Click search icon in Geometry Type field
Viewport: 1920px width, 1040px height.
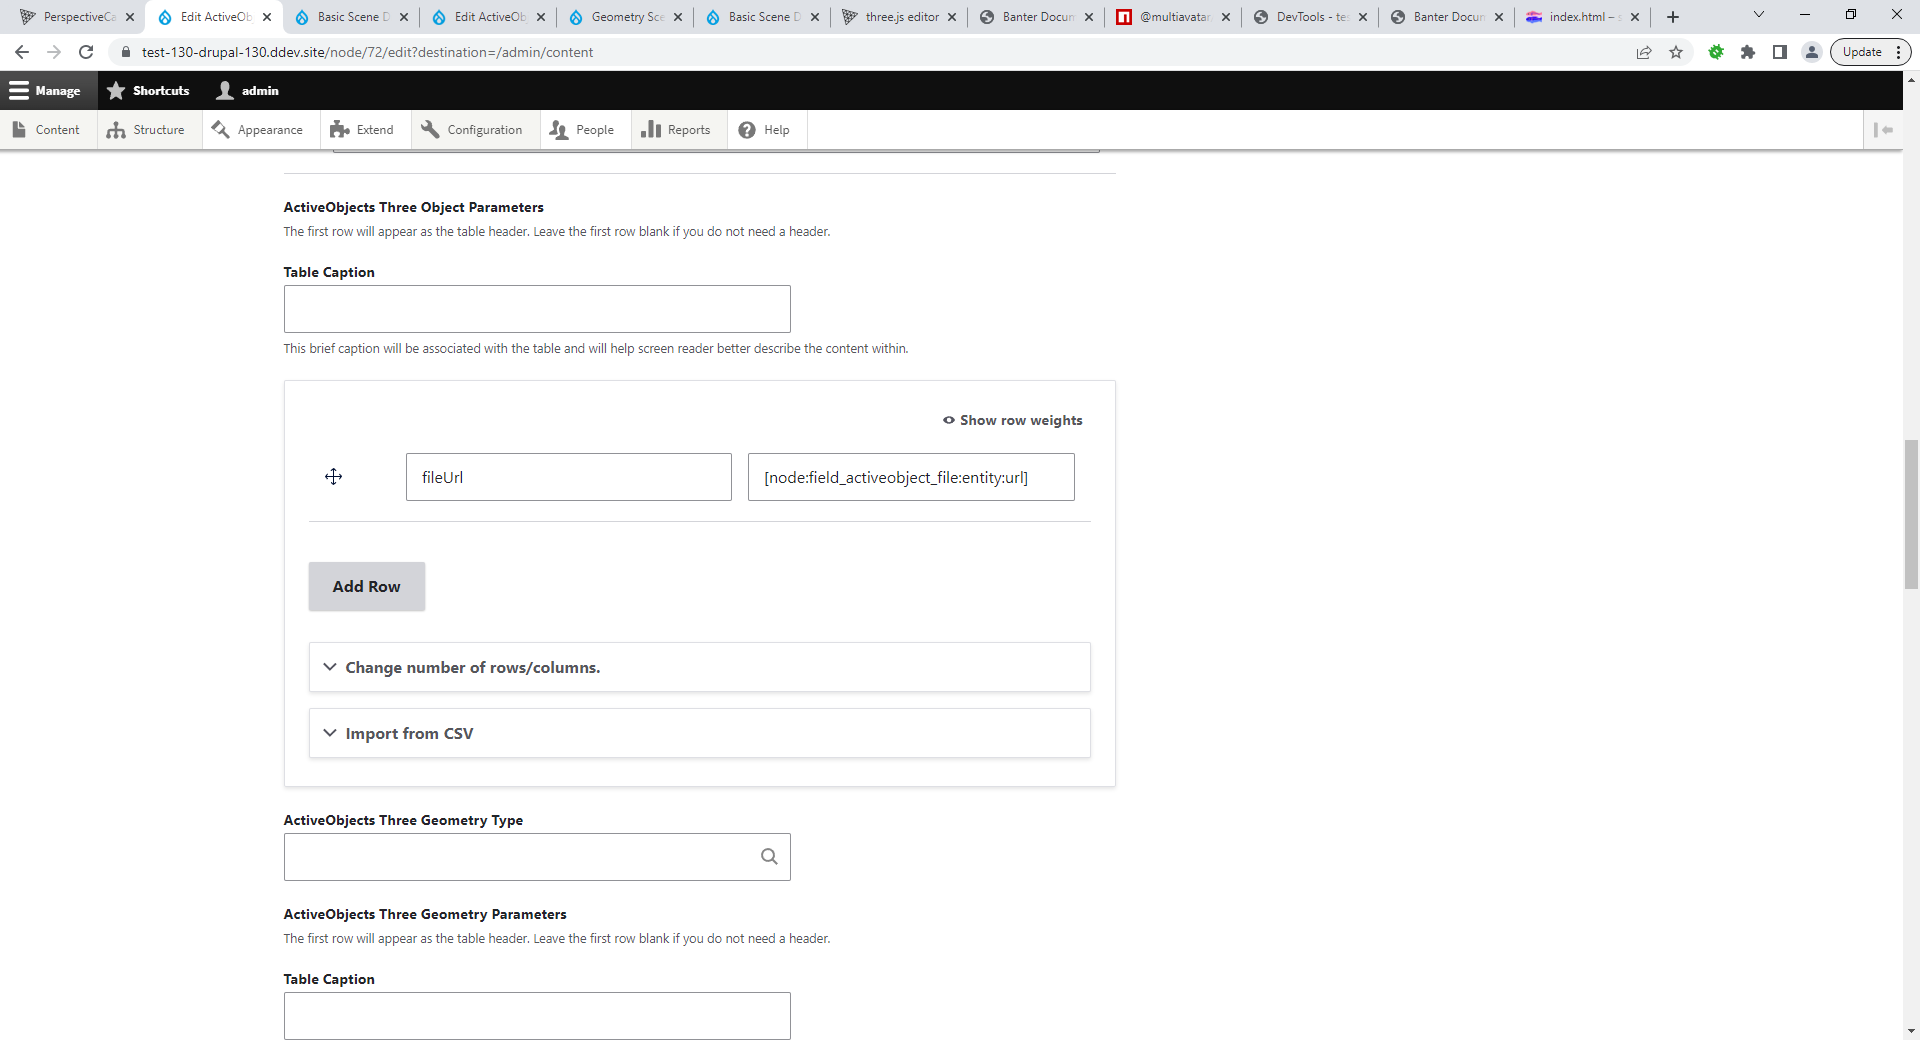click(x=768, y=857)
